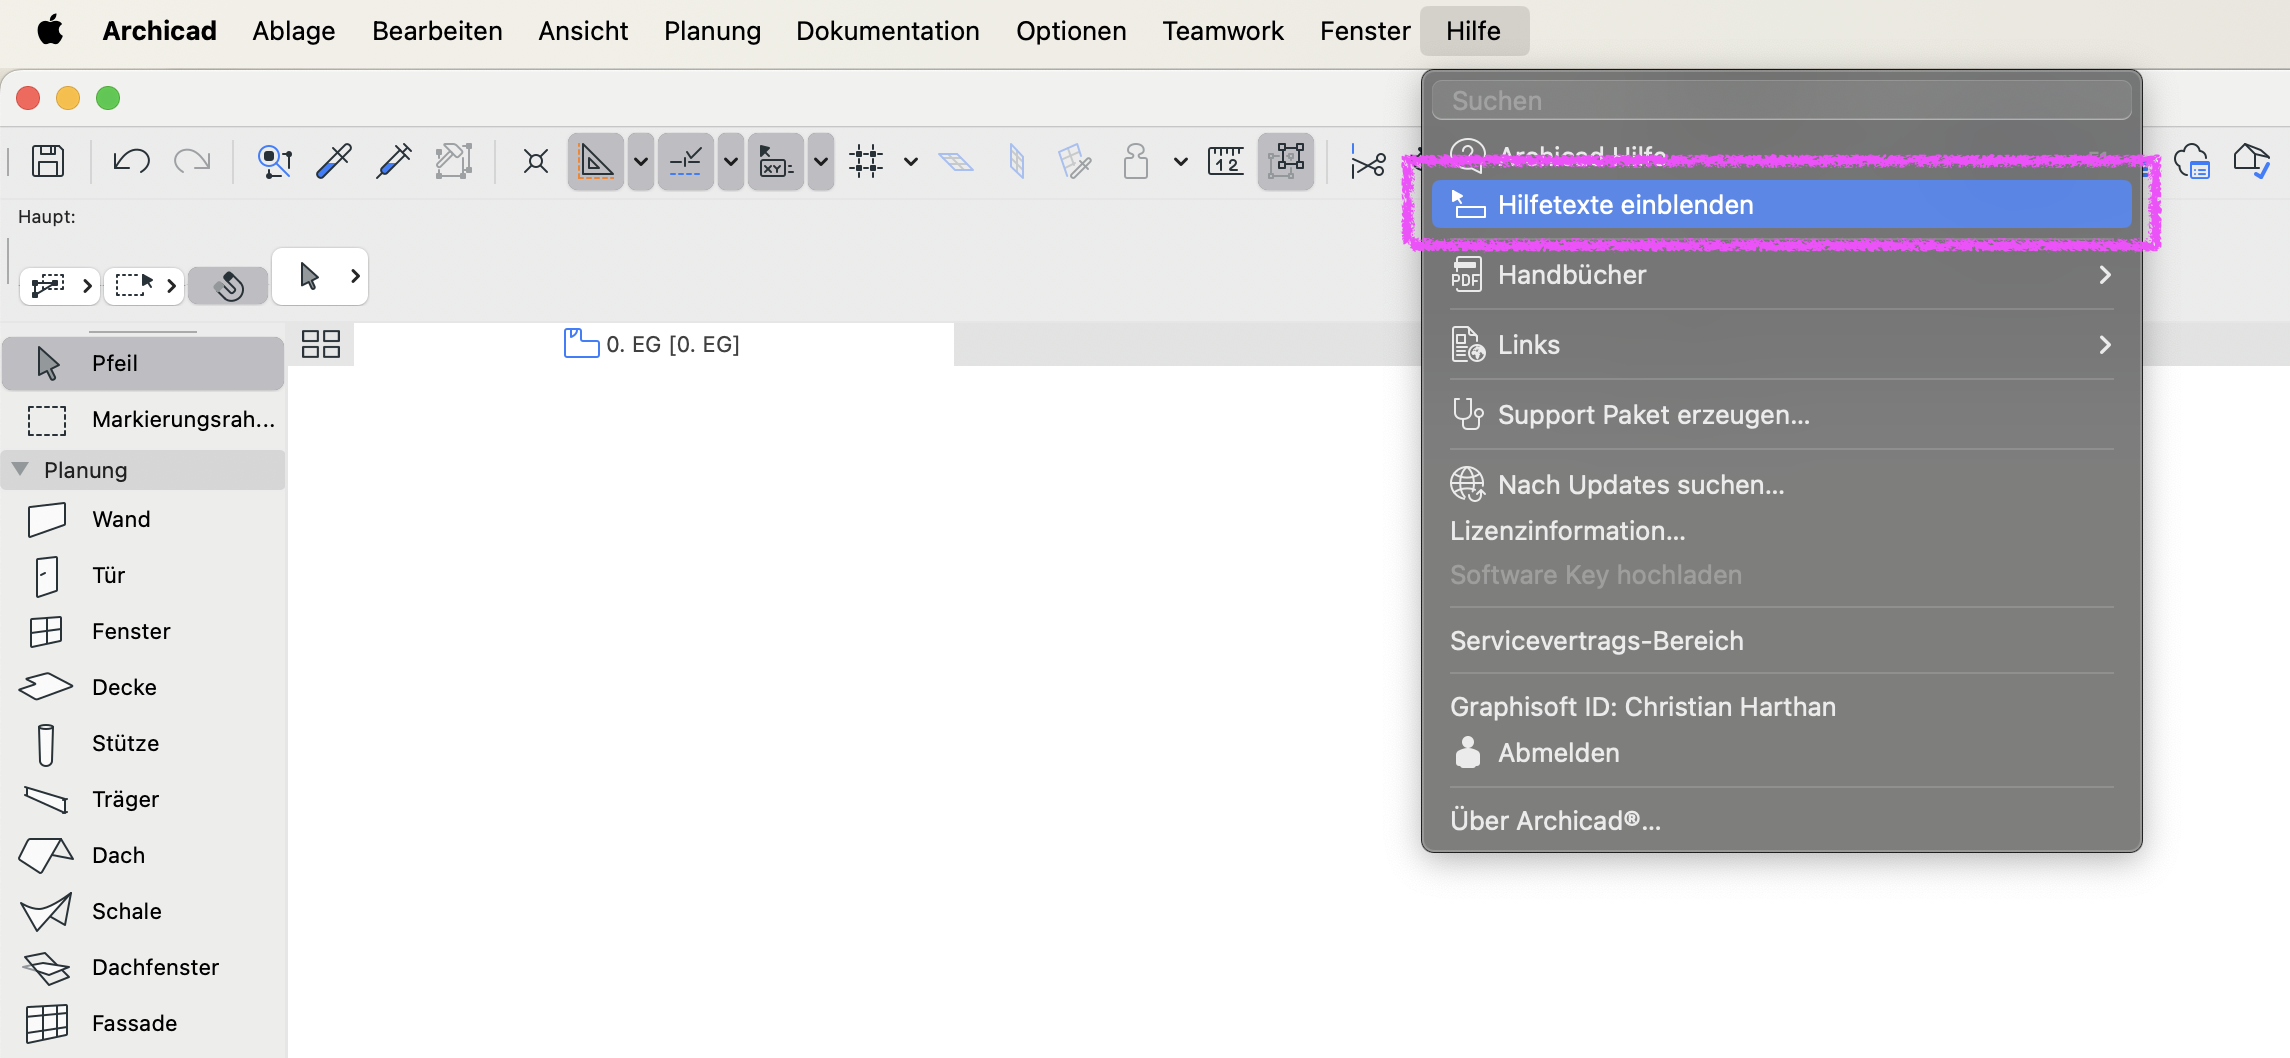Open the Optionen menu

point(1071,31)
